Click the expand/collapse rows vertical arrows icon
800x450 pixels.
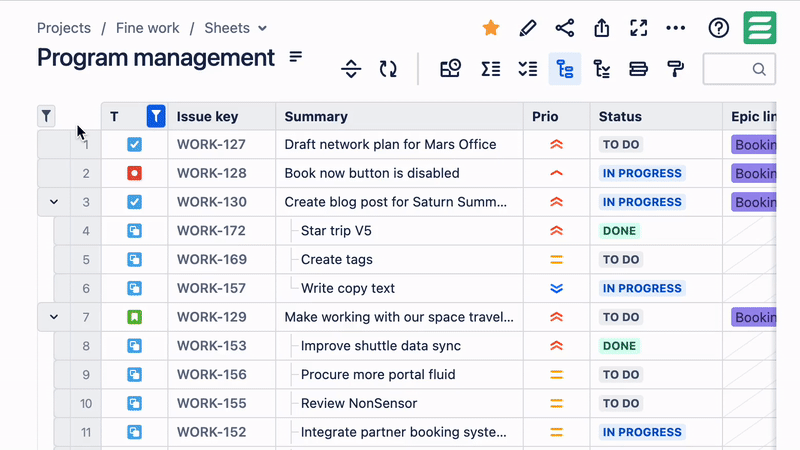click(x=351, y=69)
